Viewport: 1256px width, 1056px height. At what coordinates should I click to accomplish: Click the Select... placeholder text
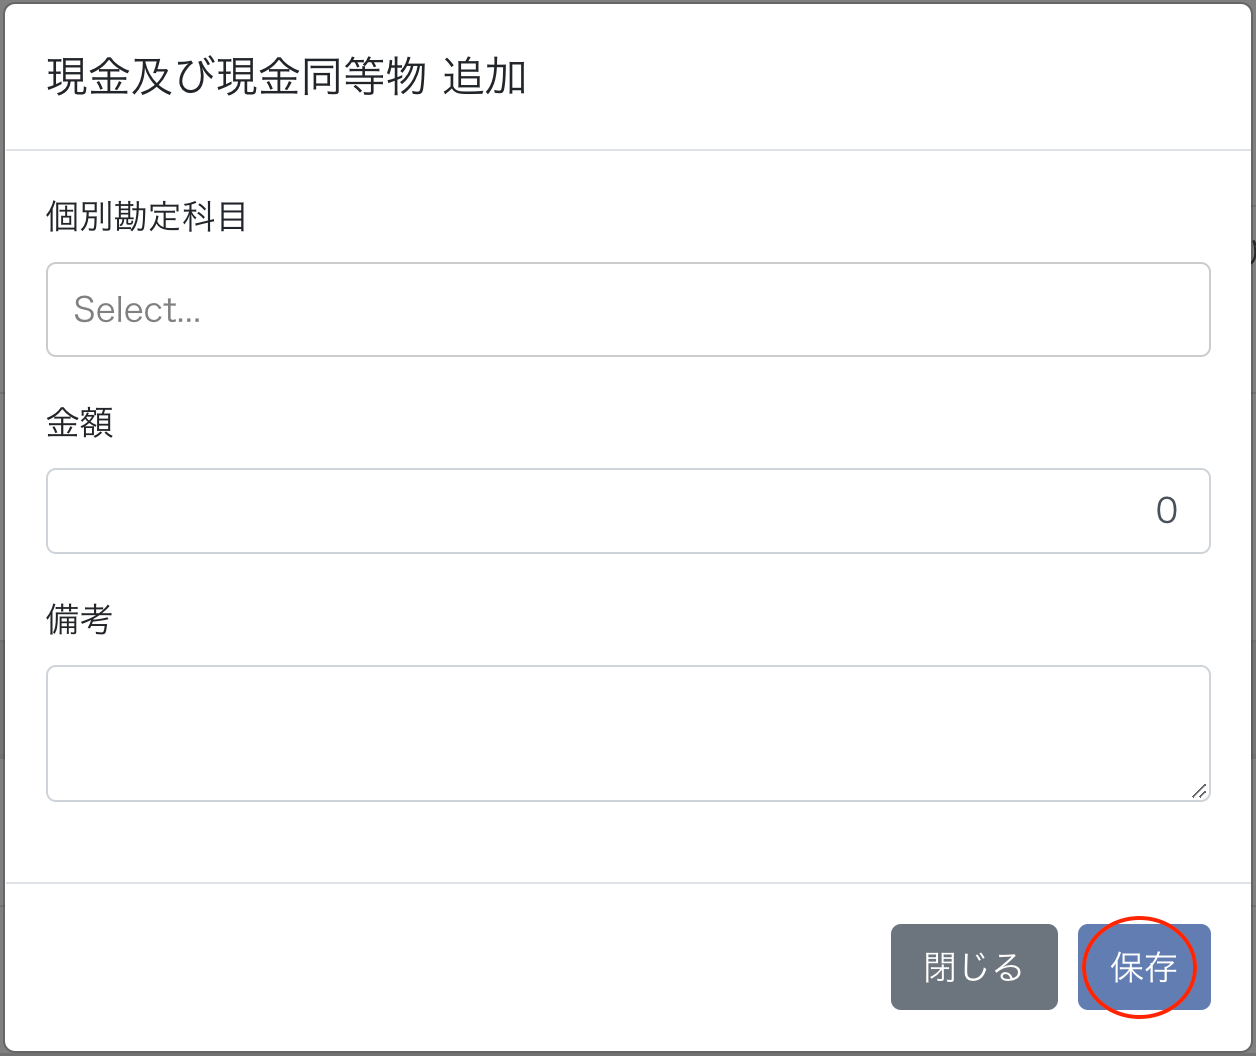(x=138, y=310)
